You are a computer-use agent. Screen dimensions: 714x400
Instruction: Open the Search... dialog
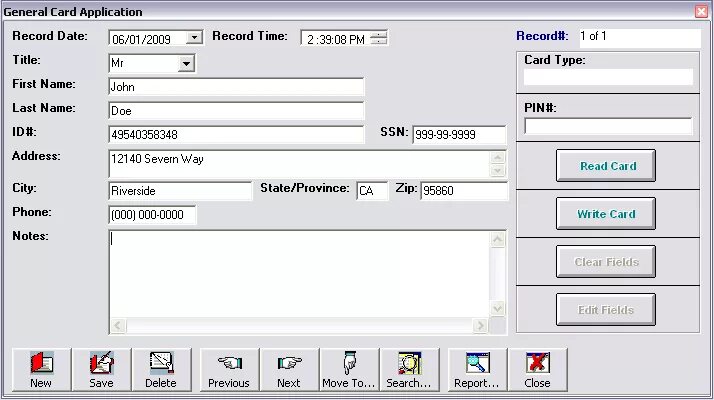(409, 369)
